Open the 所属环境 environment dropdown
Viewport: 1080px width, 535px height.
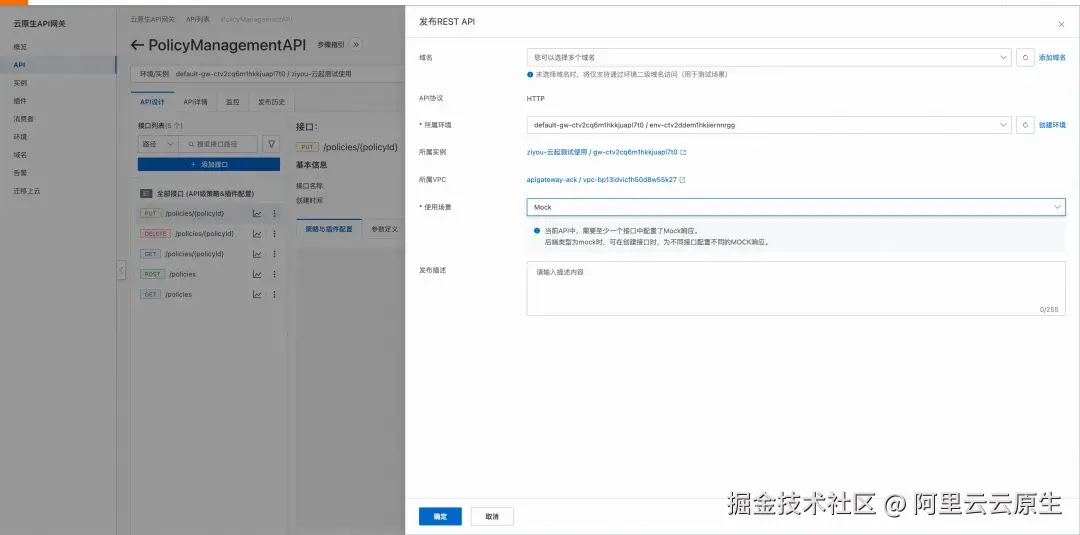point(769,125)
